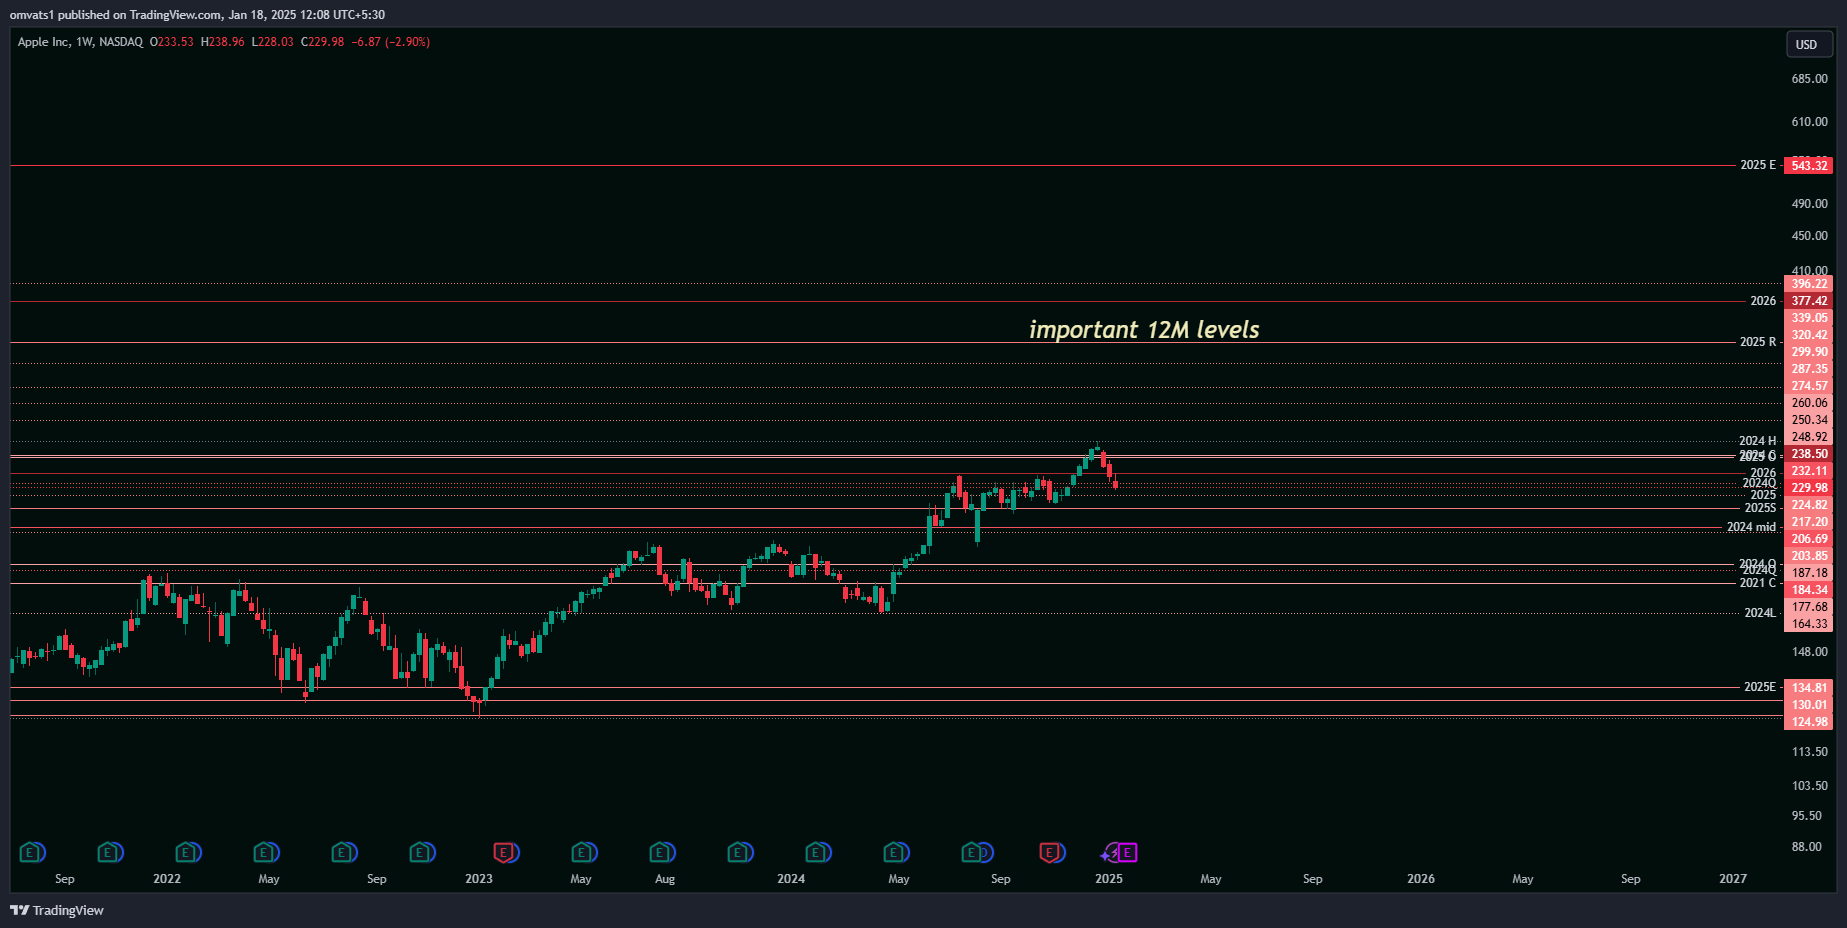Open the earnings marker just right of the 2024 label

817,853
